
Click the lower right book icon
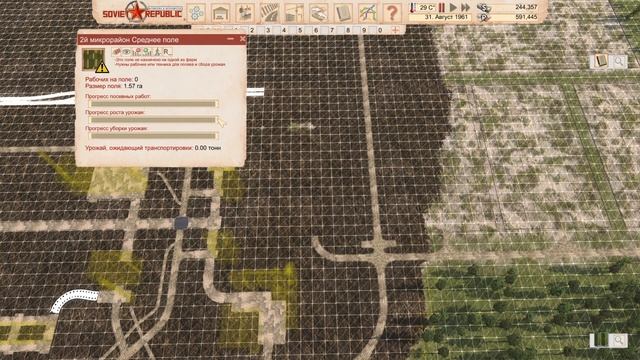coord(600,340)
